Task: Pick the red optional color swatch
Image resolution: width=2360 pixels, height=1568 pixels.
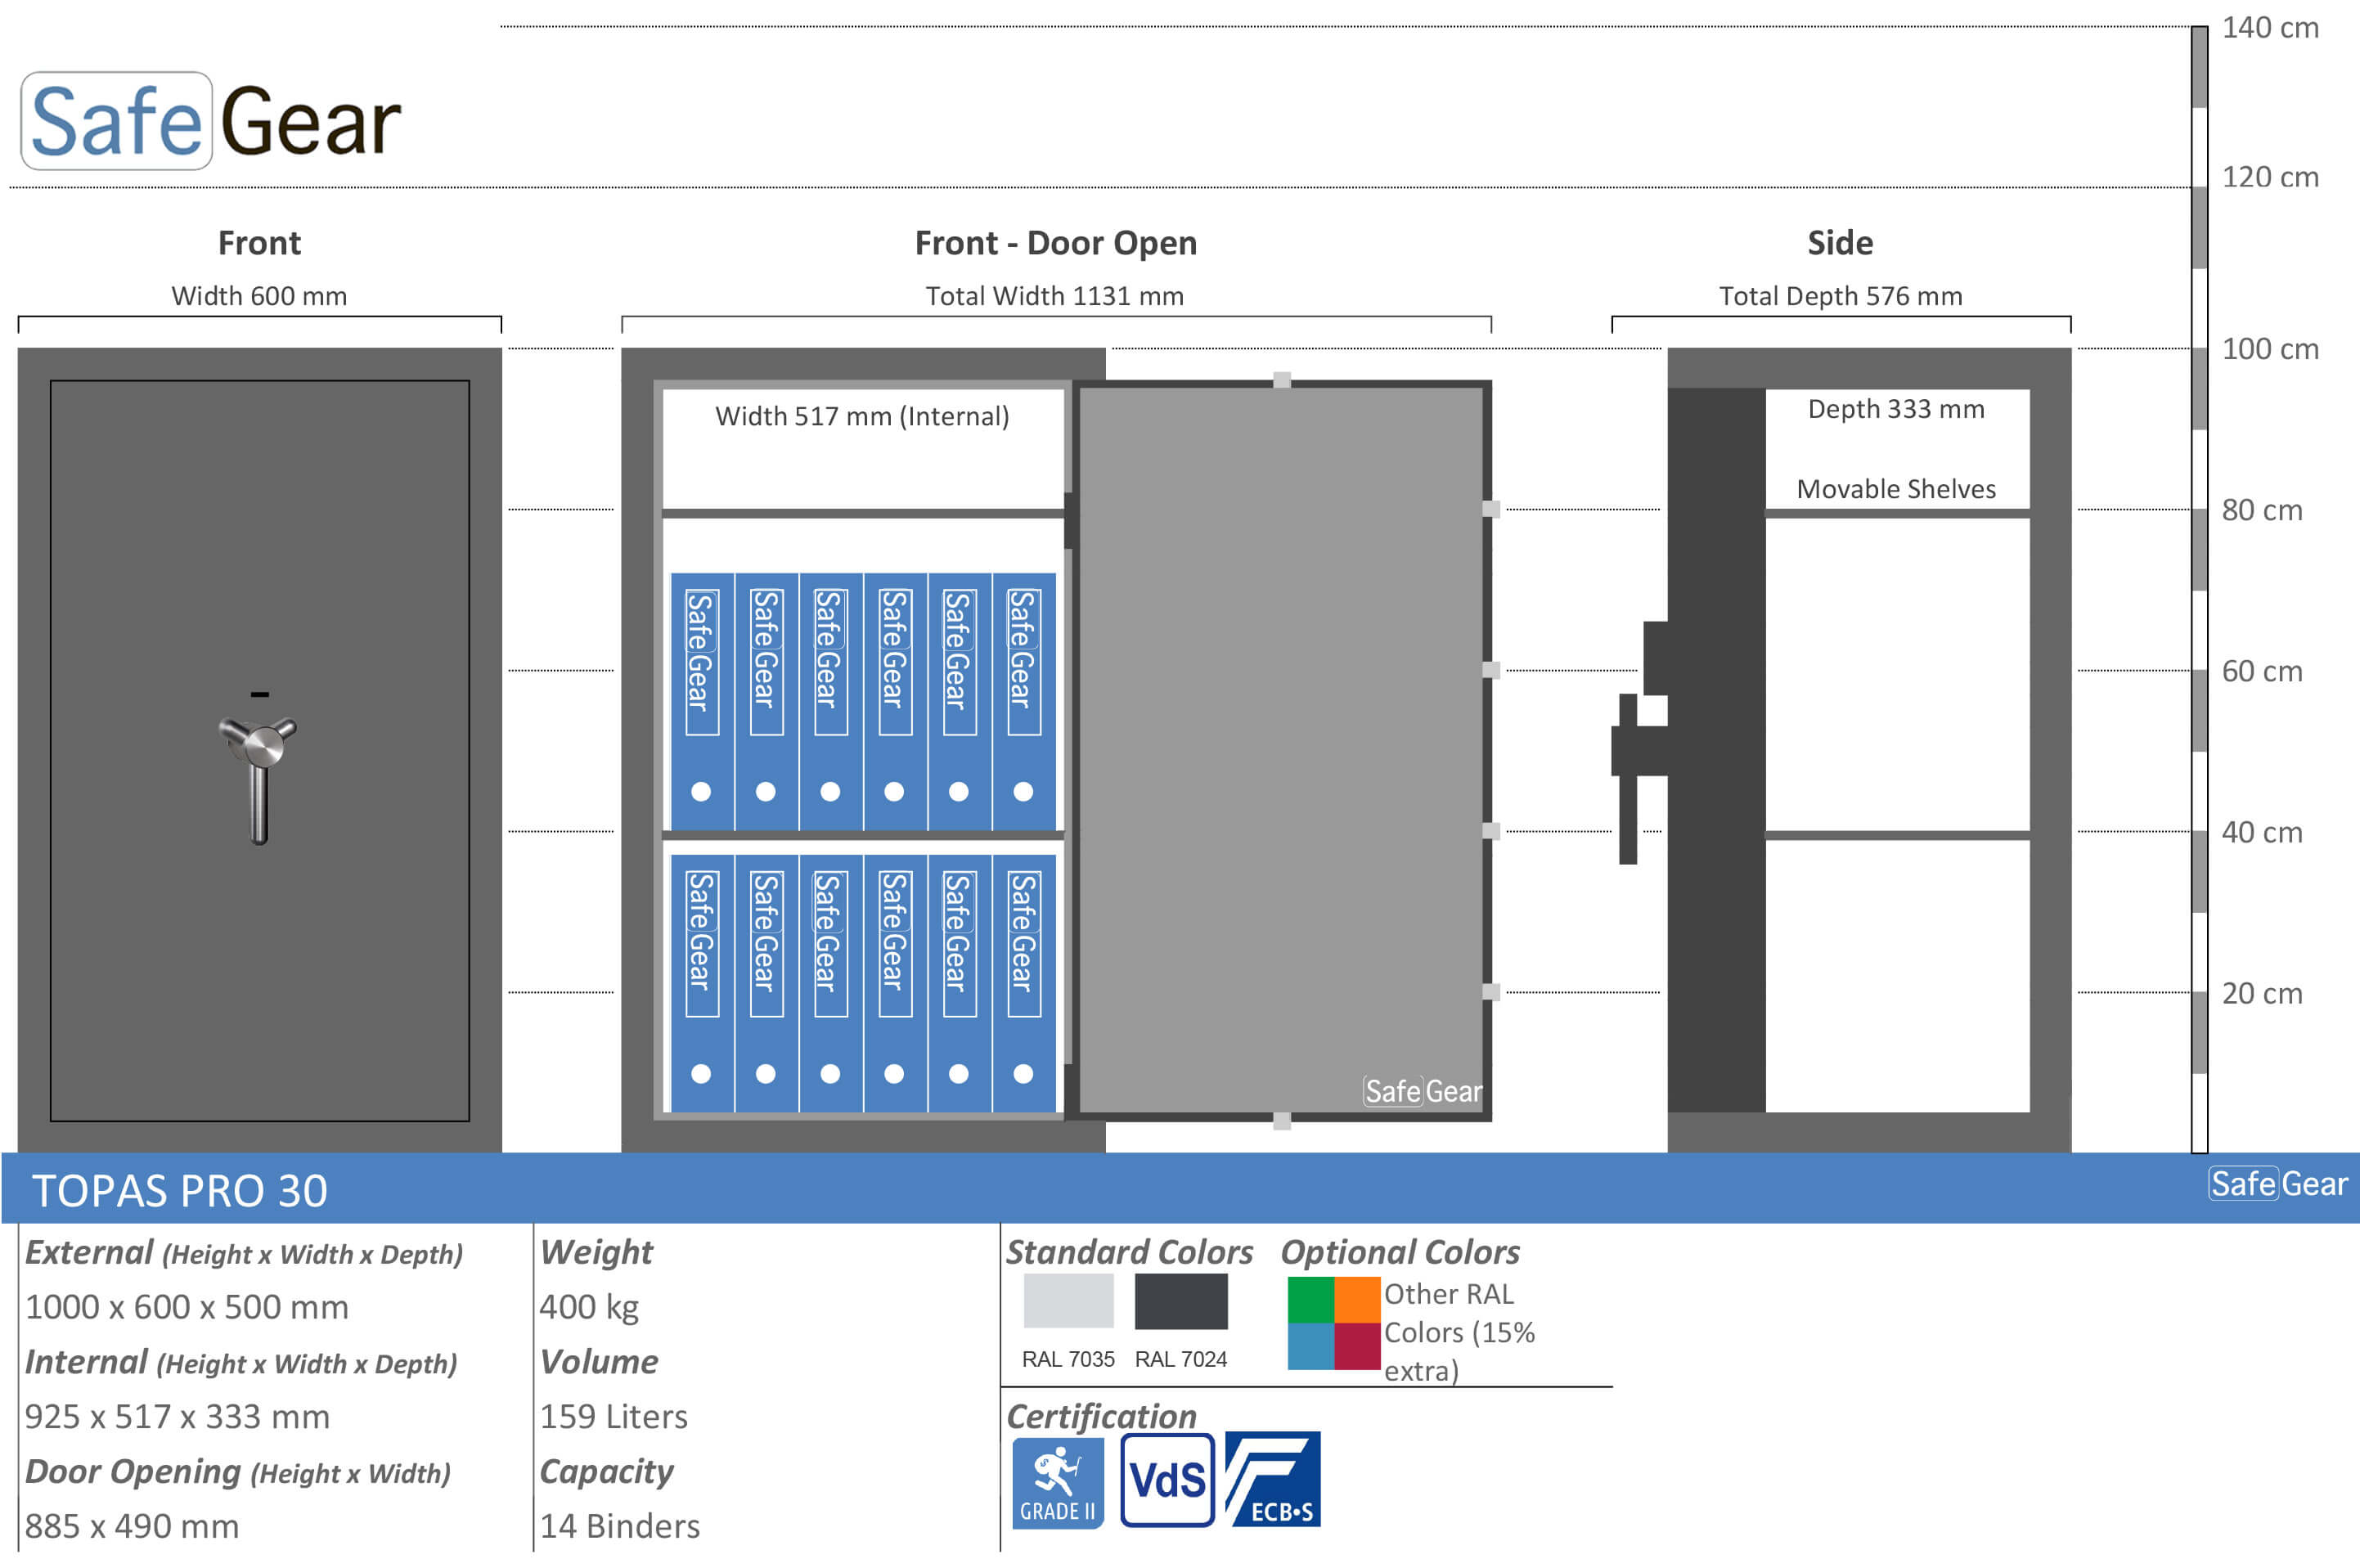Action: coord(1358,1346)
